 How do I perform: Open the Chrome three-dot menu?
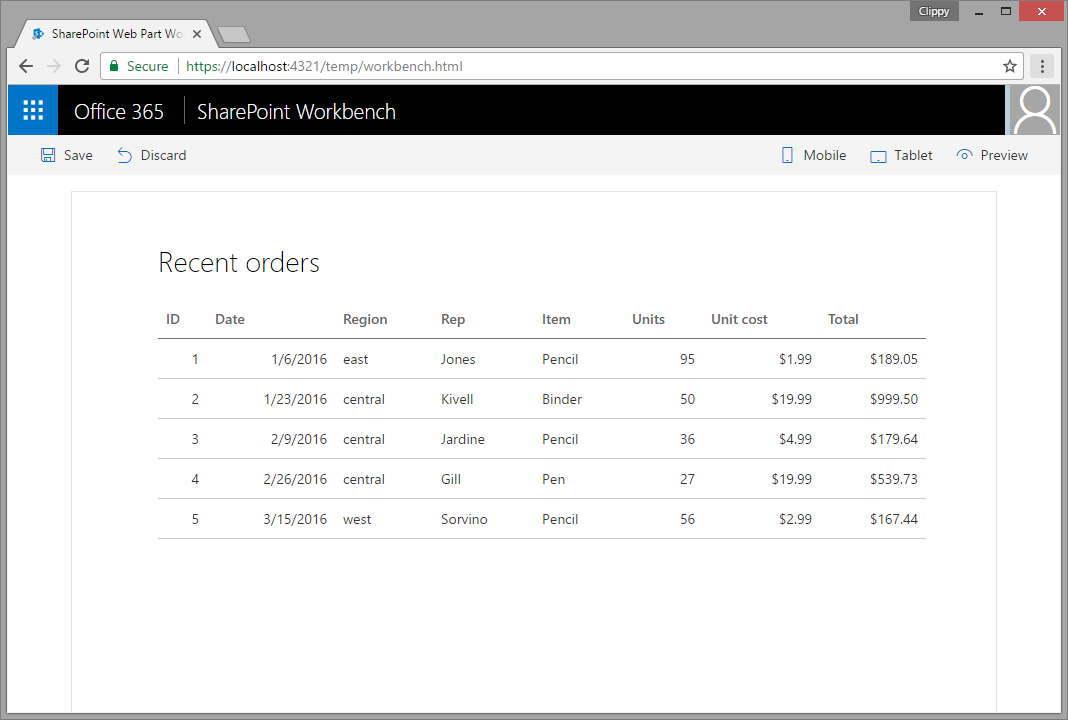click(x=1042, y=66)
